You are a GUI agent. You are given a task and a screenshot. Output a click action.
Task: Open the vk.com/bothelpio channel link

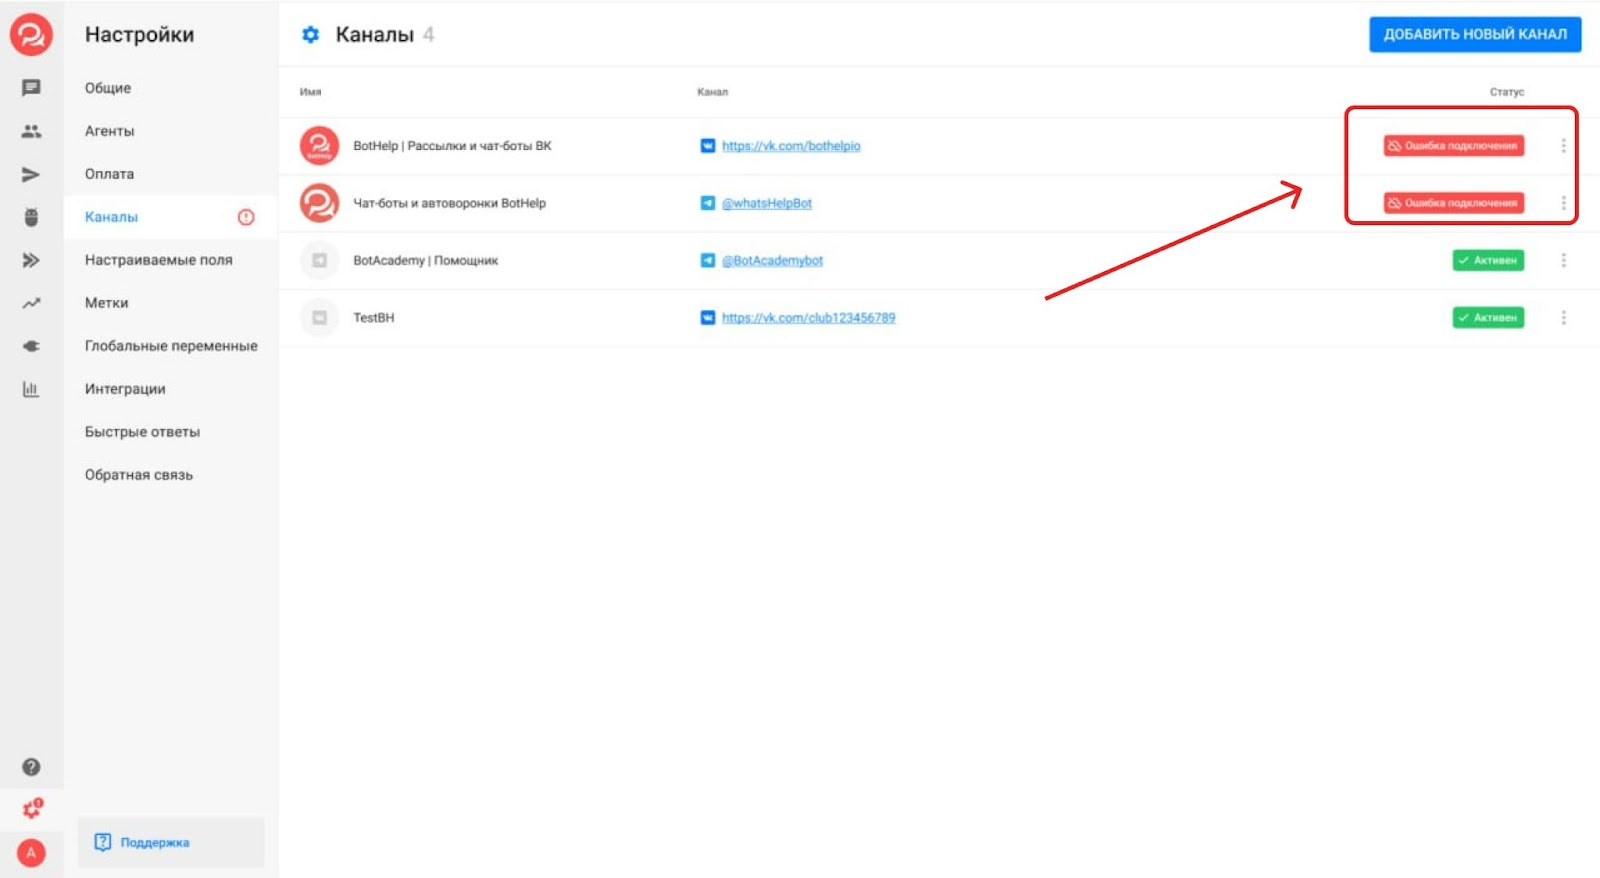click(x=790, y=146)
